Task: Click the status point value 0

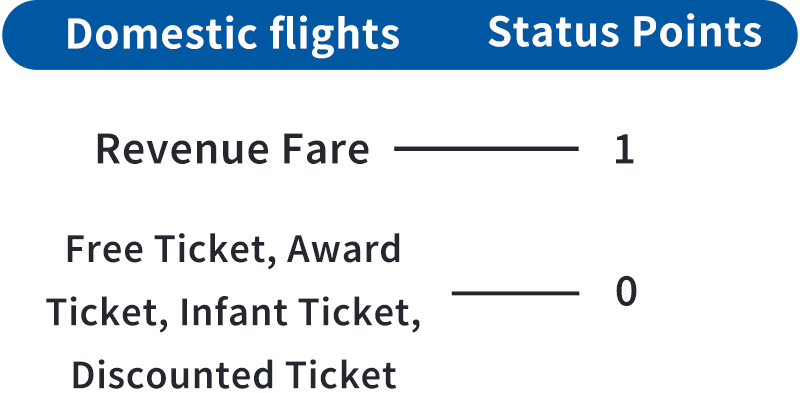Action: (626, 292)
